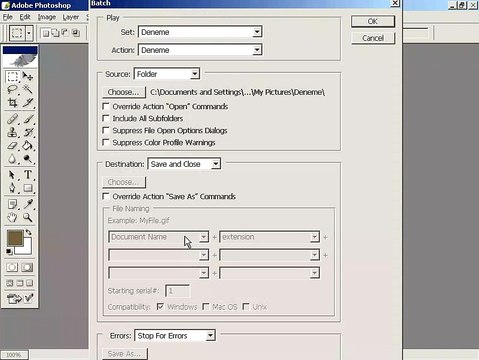Open the Image menu
Image resolution: width=479 pixels, height=360 pixels.
[x=47, y=17]
